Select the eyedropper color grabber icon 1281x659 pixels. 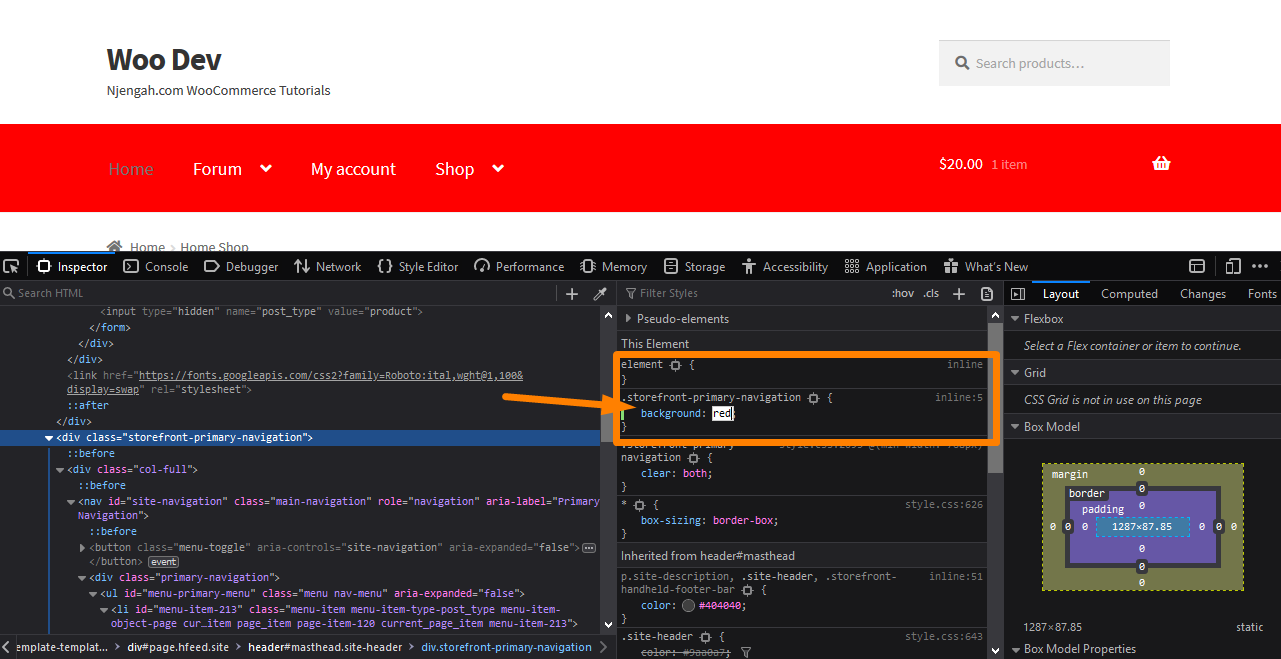click(600, 293)
